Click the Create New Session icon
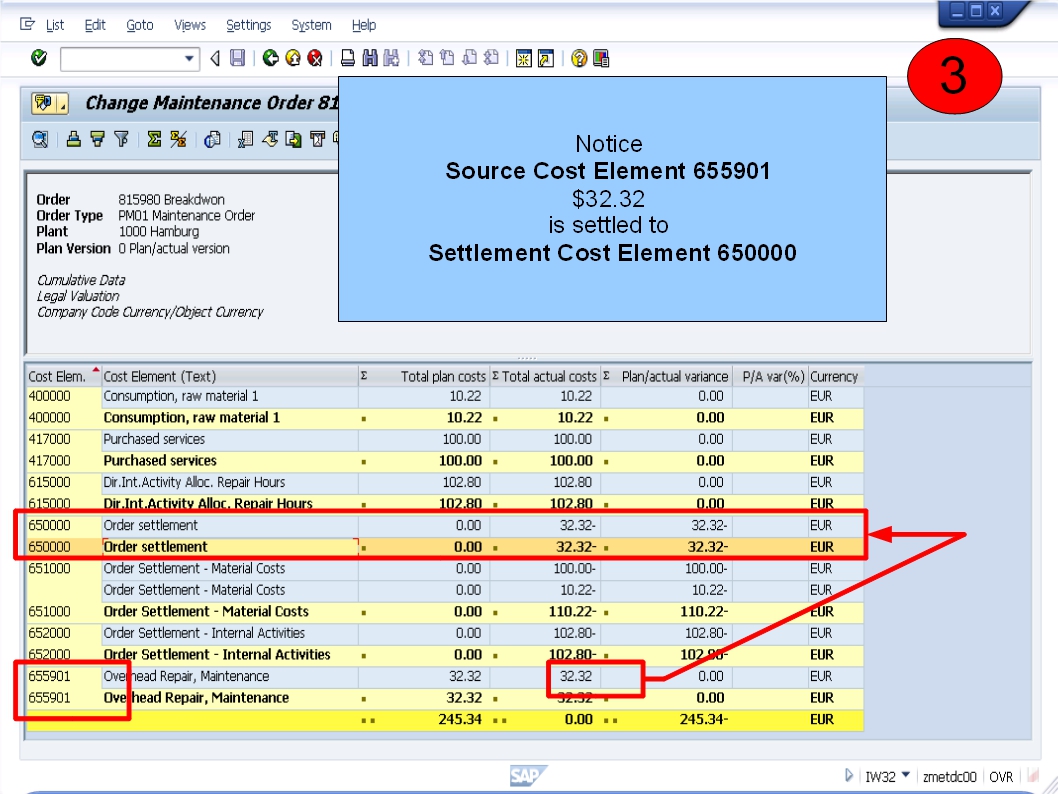 524,59
